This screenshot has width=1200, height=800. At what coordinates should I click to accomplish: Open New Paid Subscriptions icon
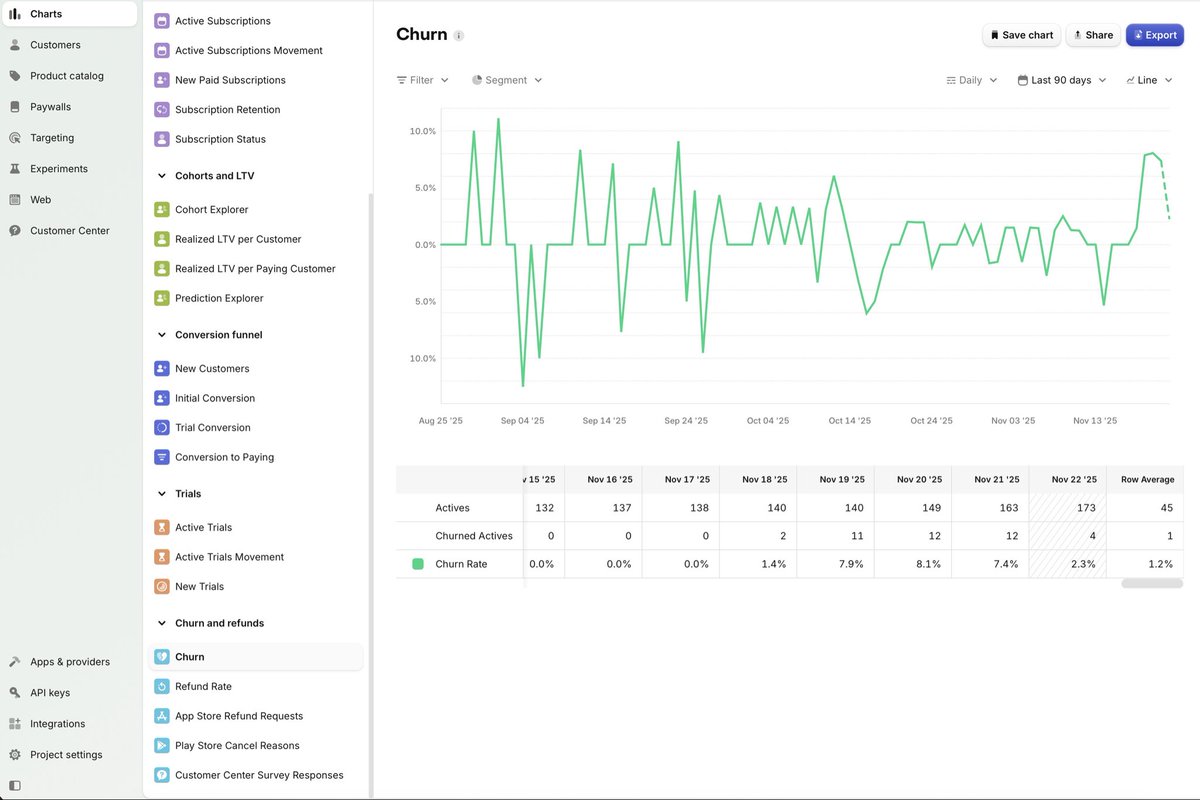coord(162,80)
